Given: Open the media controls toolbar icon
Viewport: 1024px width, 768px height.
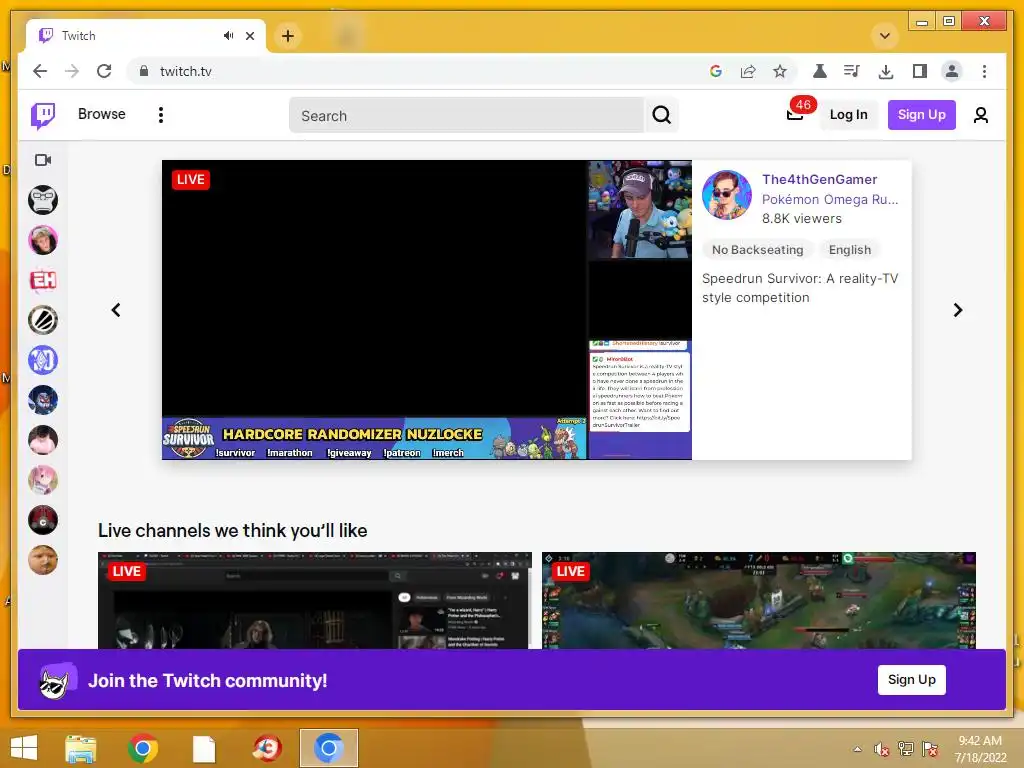Looking at the screenshot, I should tap(852, 71).
